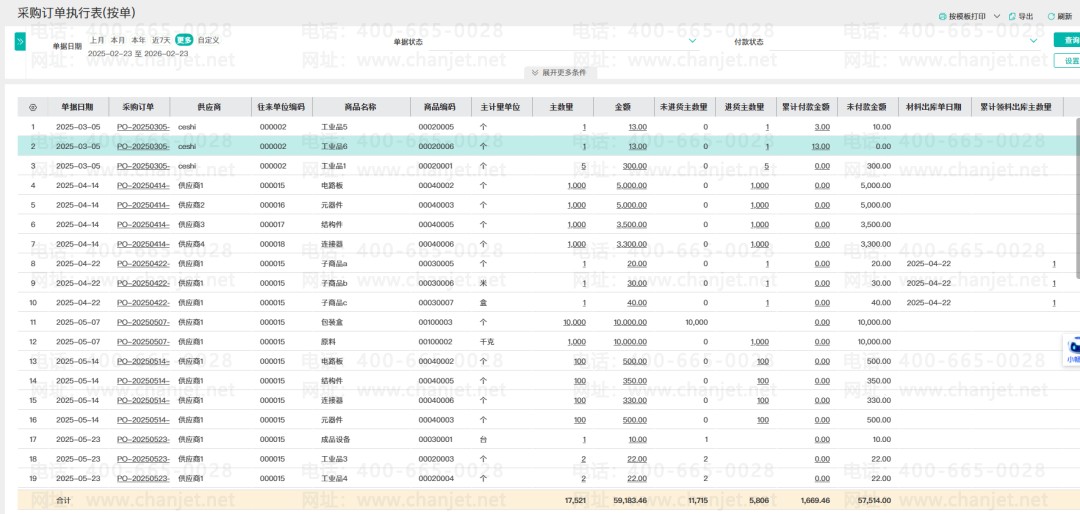
Task: Click amount 3,300.00 link in 连接器 row 7
Action: [631, 244]
